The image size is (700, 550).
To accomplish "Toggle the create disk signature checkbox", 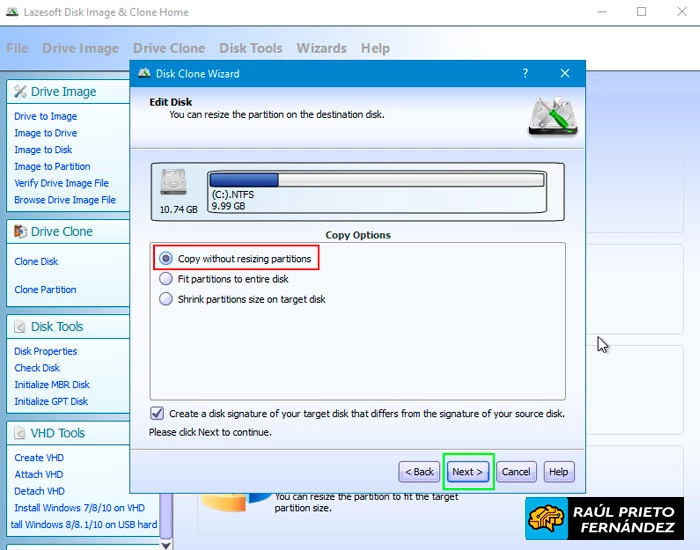I will 157,413.
